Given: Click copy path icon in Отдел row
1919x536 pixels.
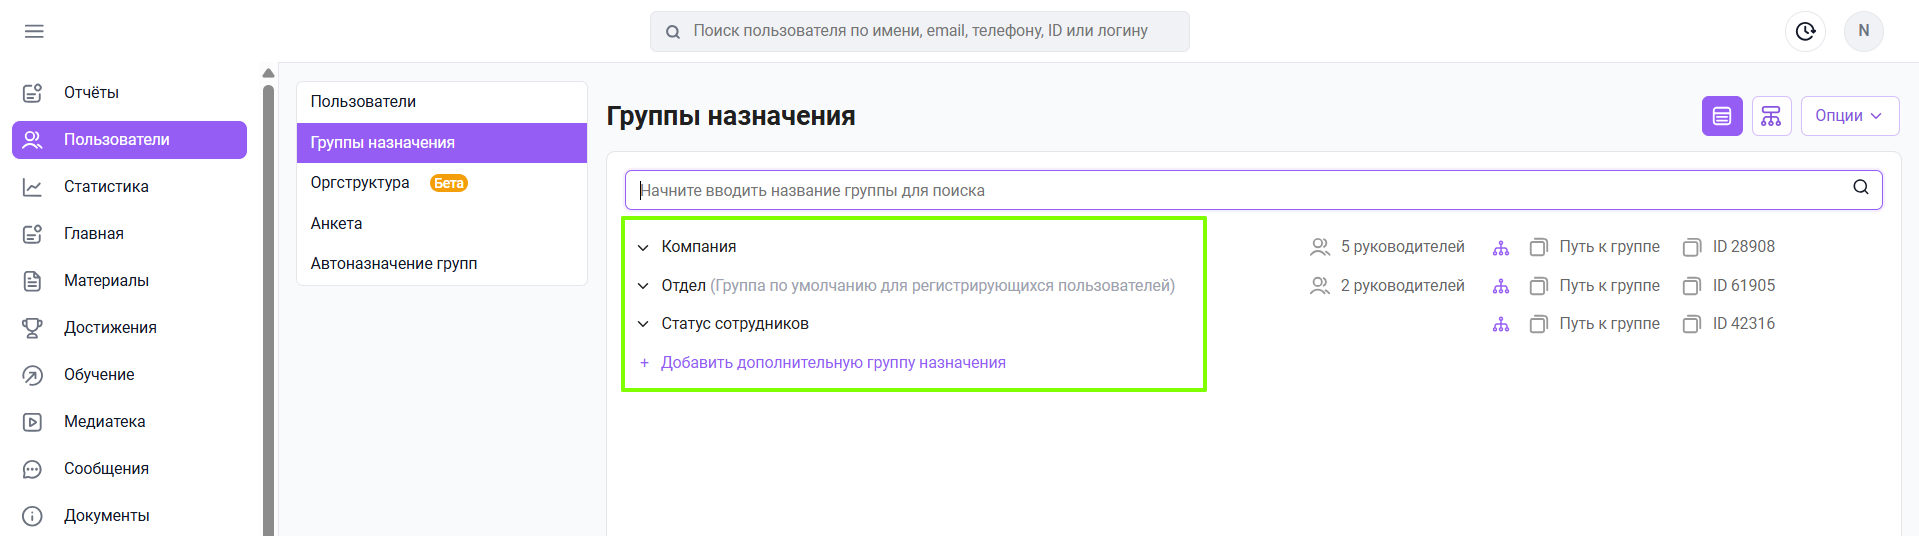Looking at the screenshot, I should 1538,287.
